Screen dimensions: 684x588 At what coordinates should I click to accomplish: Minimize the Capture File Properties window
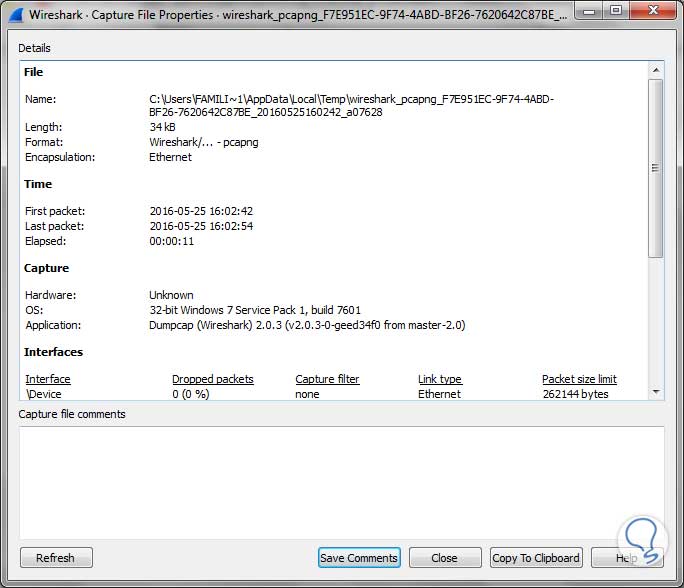(x=589, y=11)
